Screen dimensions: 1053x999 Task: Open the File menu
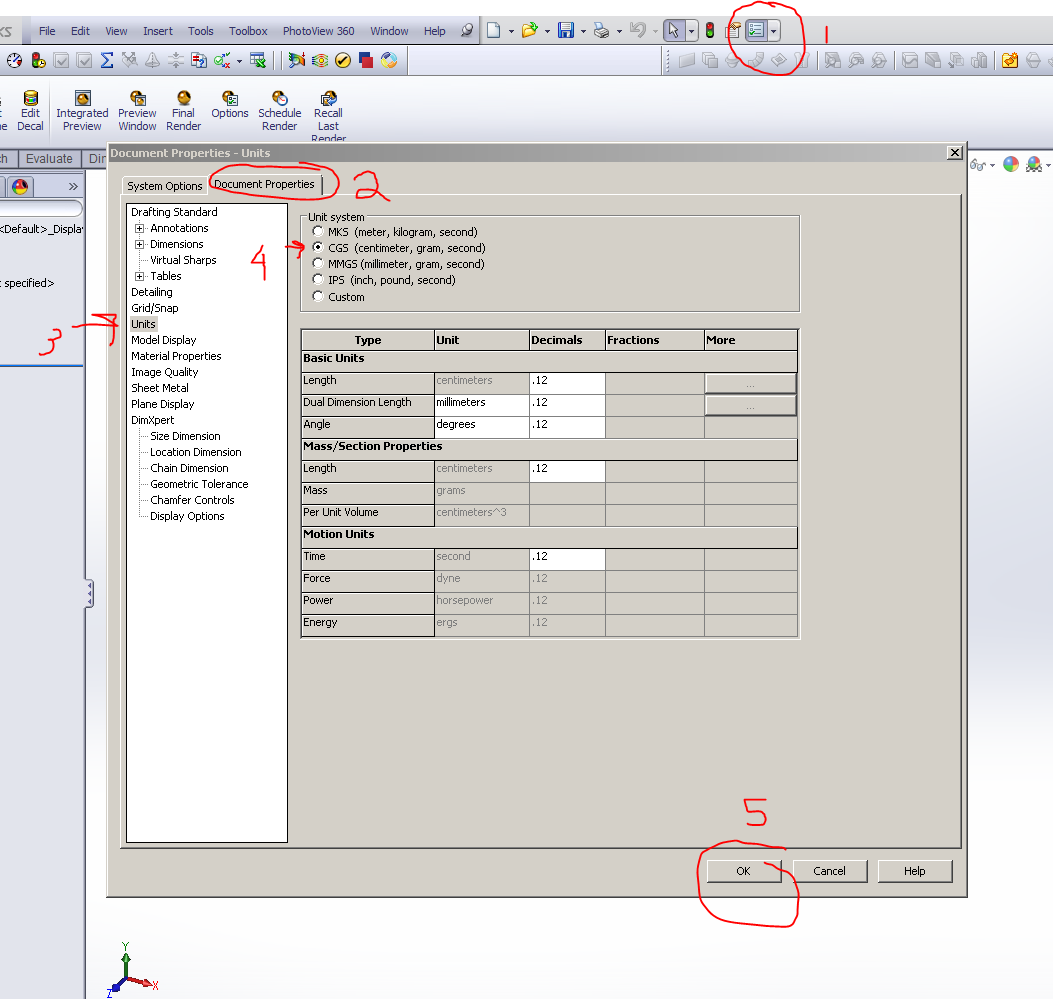tap(47, 31)
